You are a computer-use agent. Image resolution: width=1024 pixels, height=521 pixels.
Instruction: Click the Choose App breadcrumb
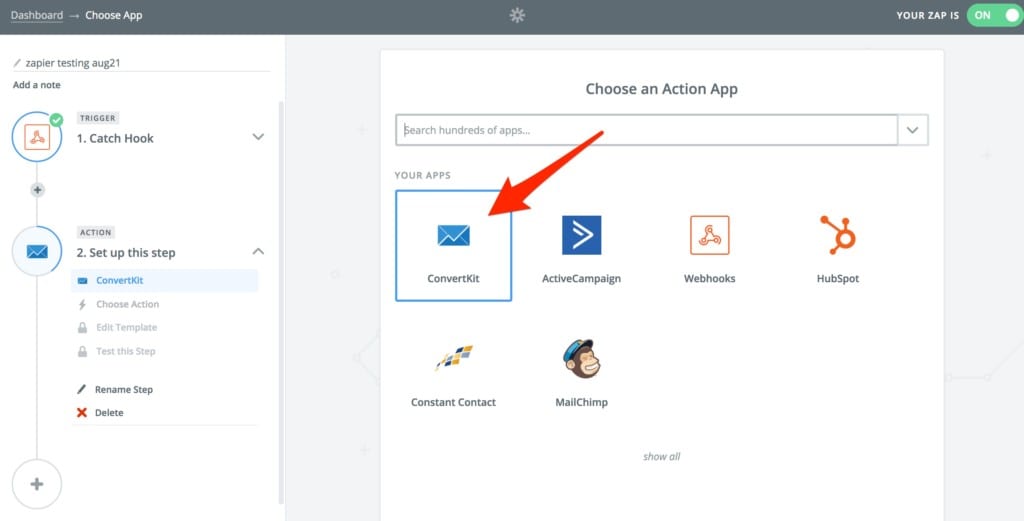pyautogui.click(x=114, y=15)
